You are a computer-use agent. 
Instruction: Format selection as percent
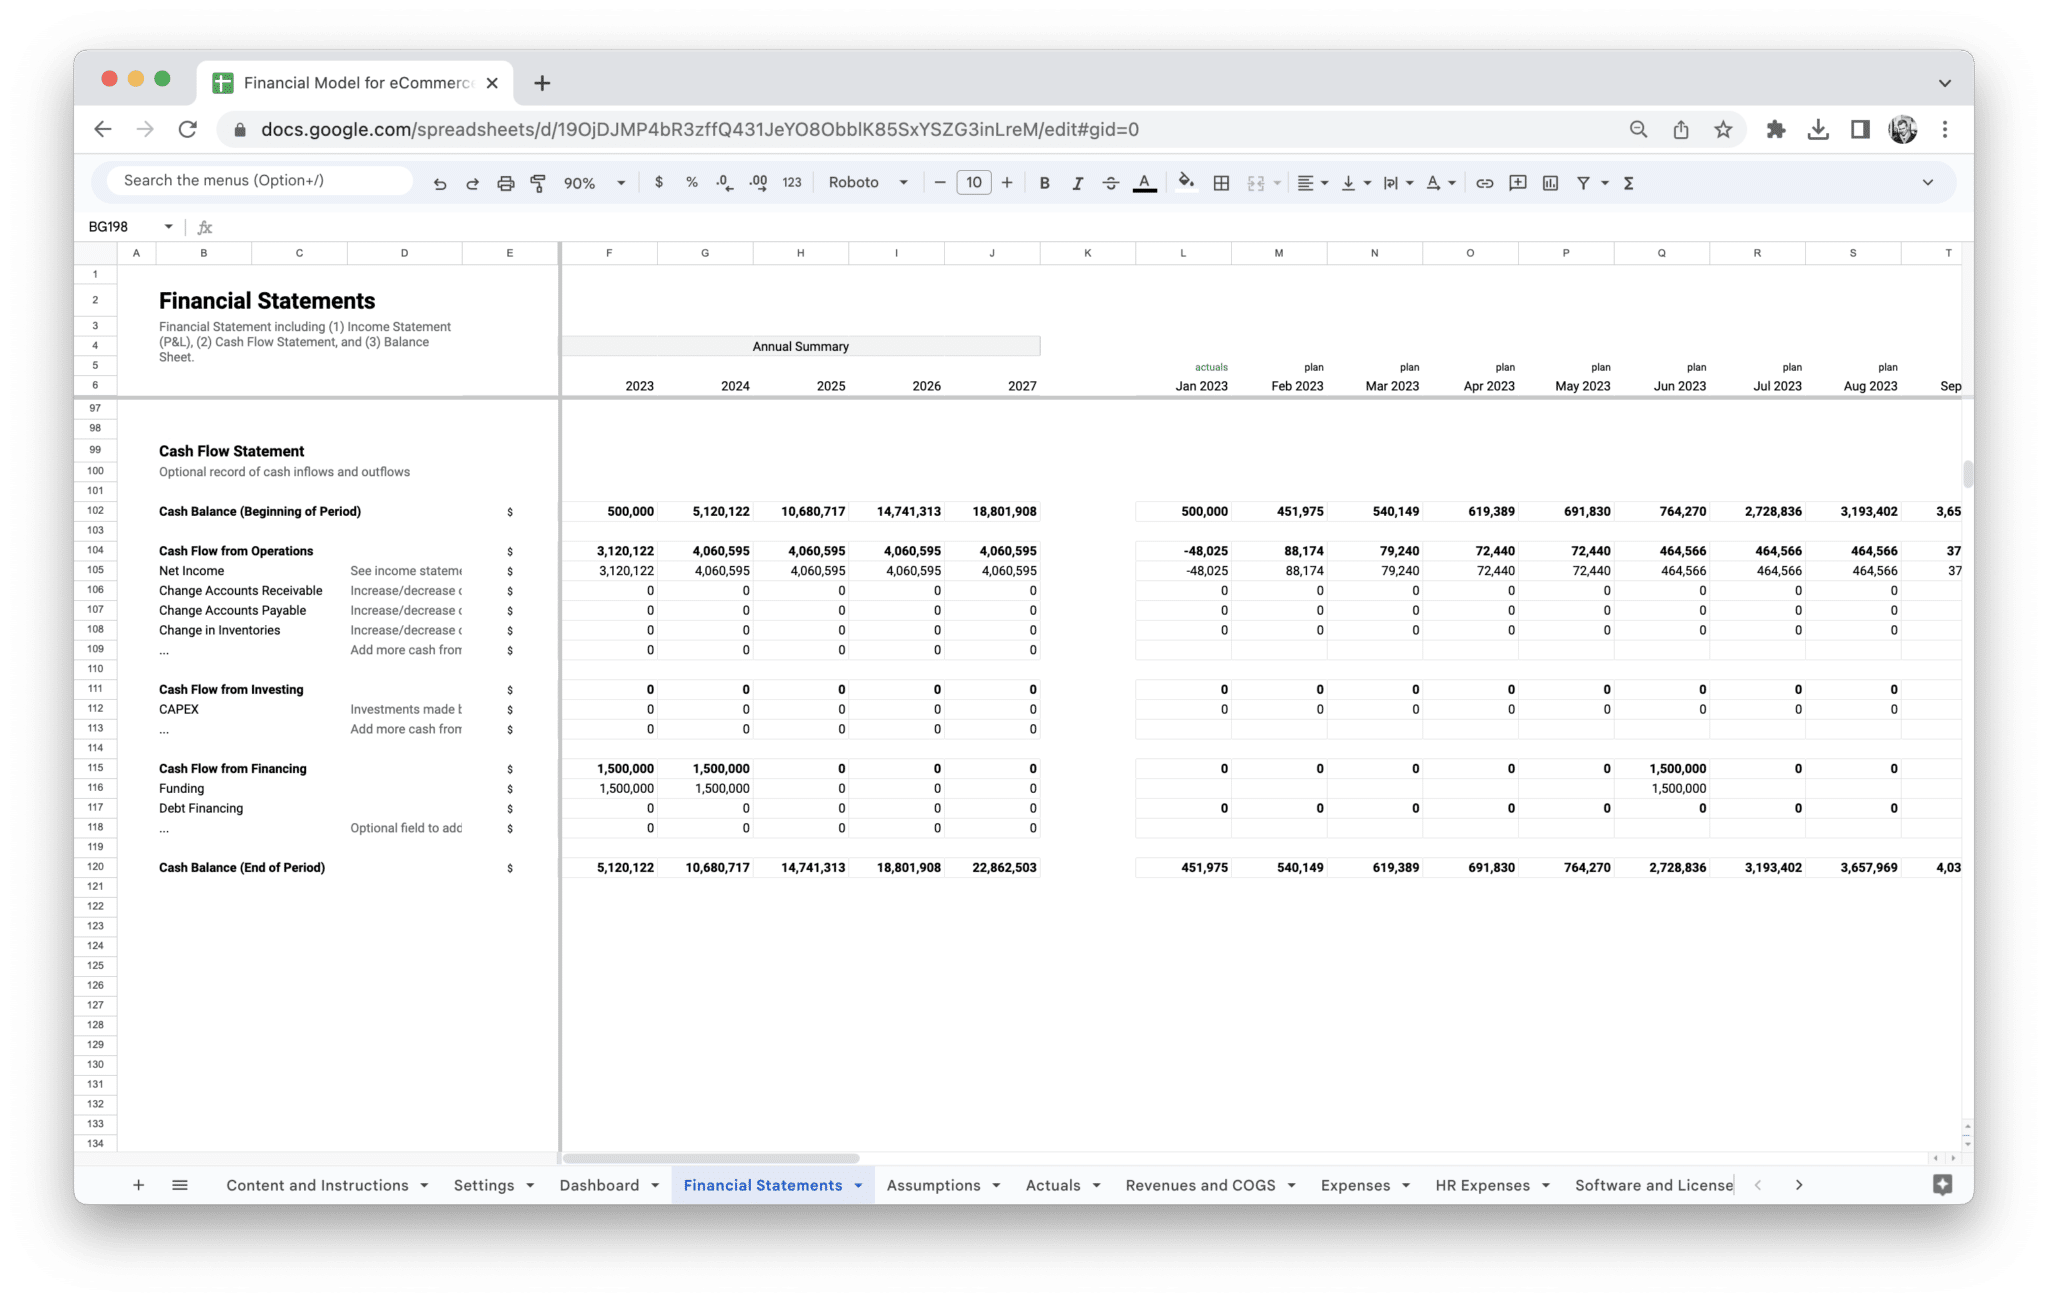click(x=691, y=183)
